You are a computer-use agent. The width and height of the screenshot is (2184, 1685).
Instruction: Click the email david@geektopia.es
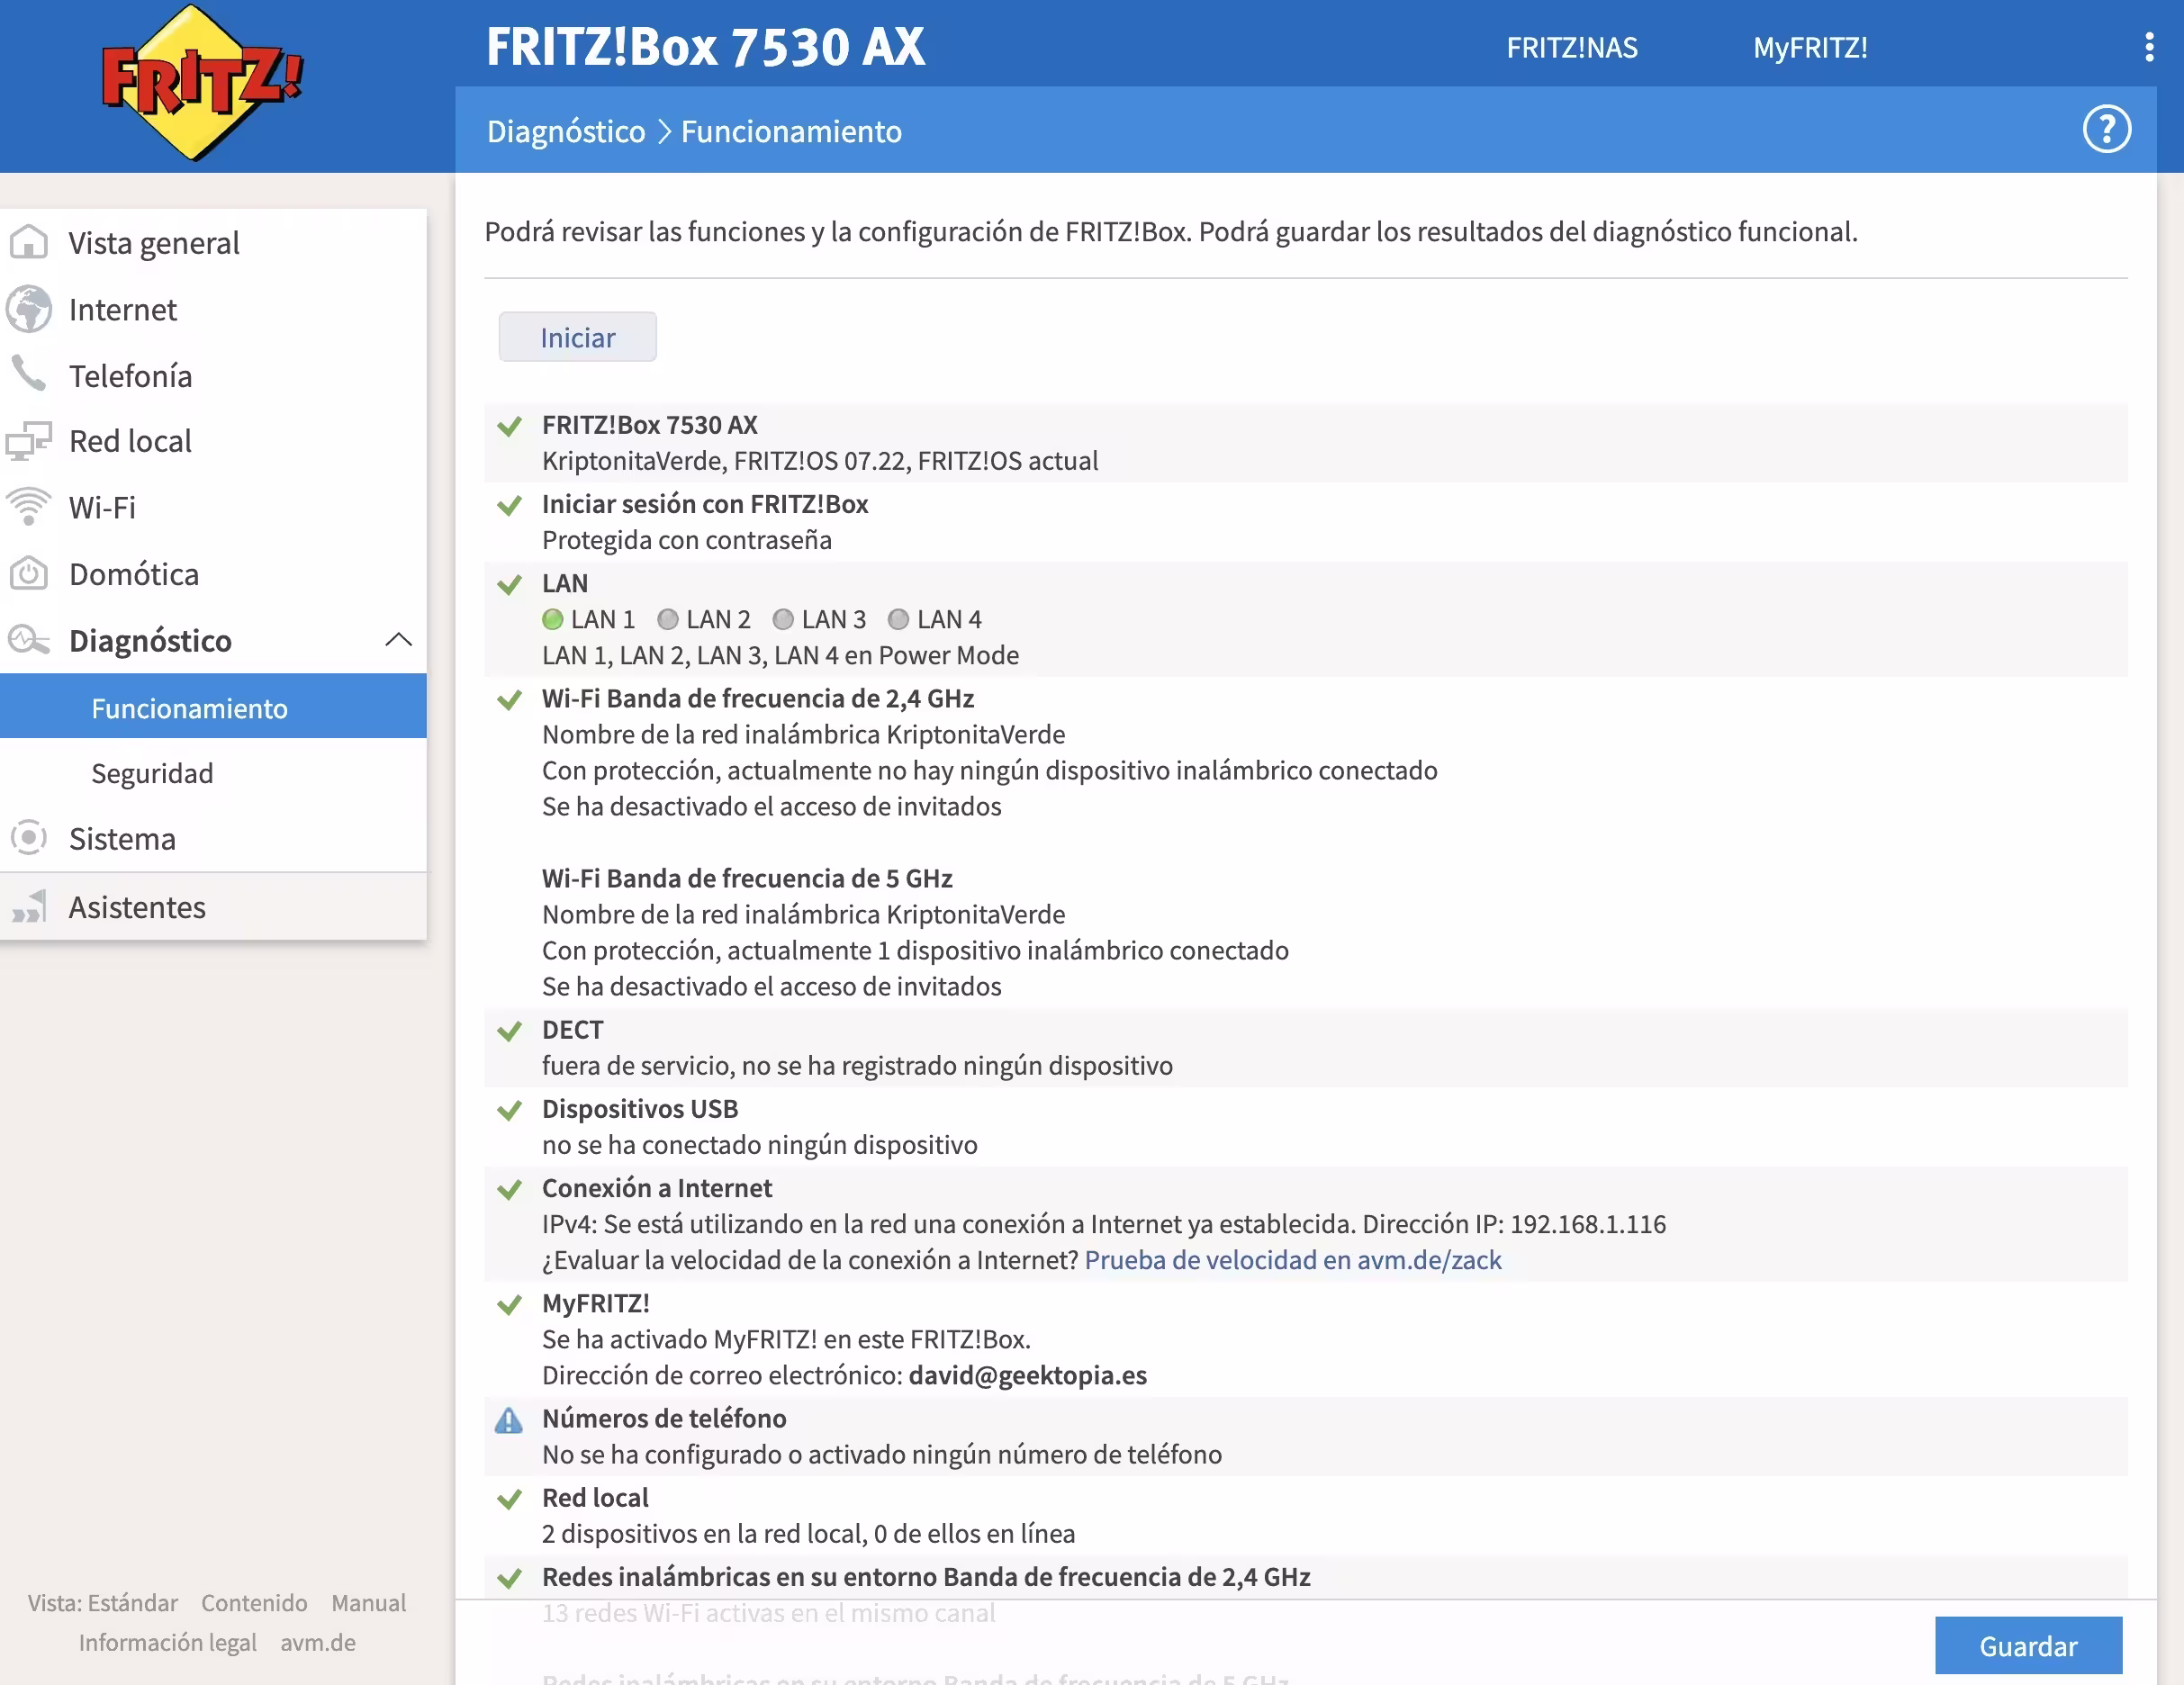pyautogui.click(x=1027, y=1375)
